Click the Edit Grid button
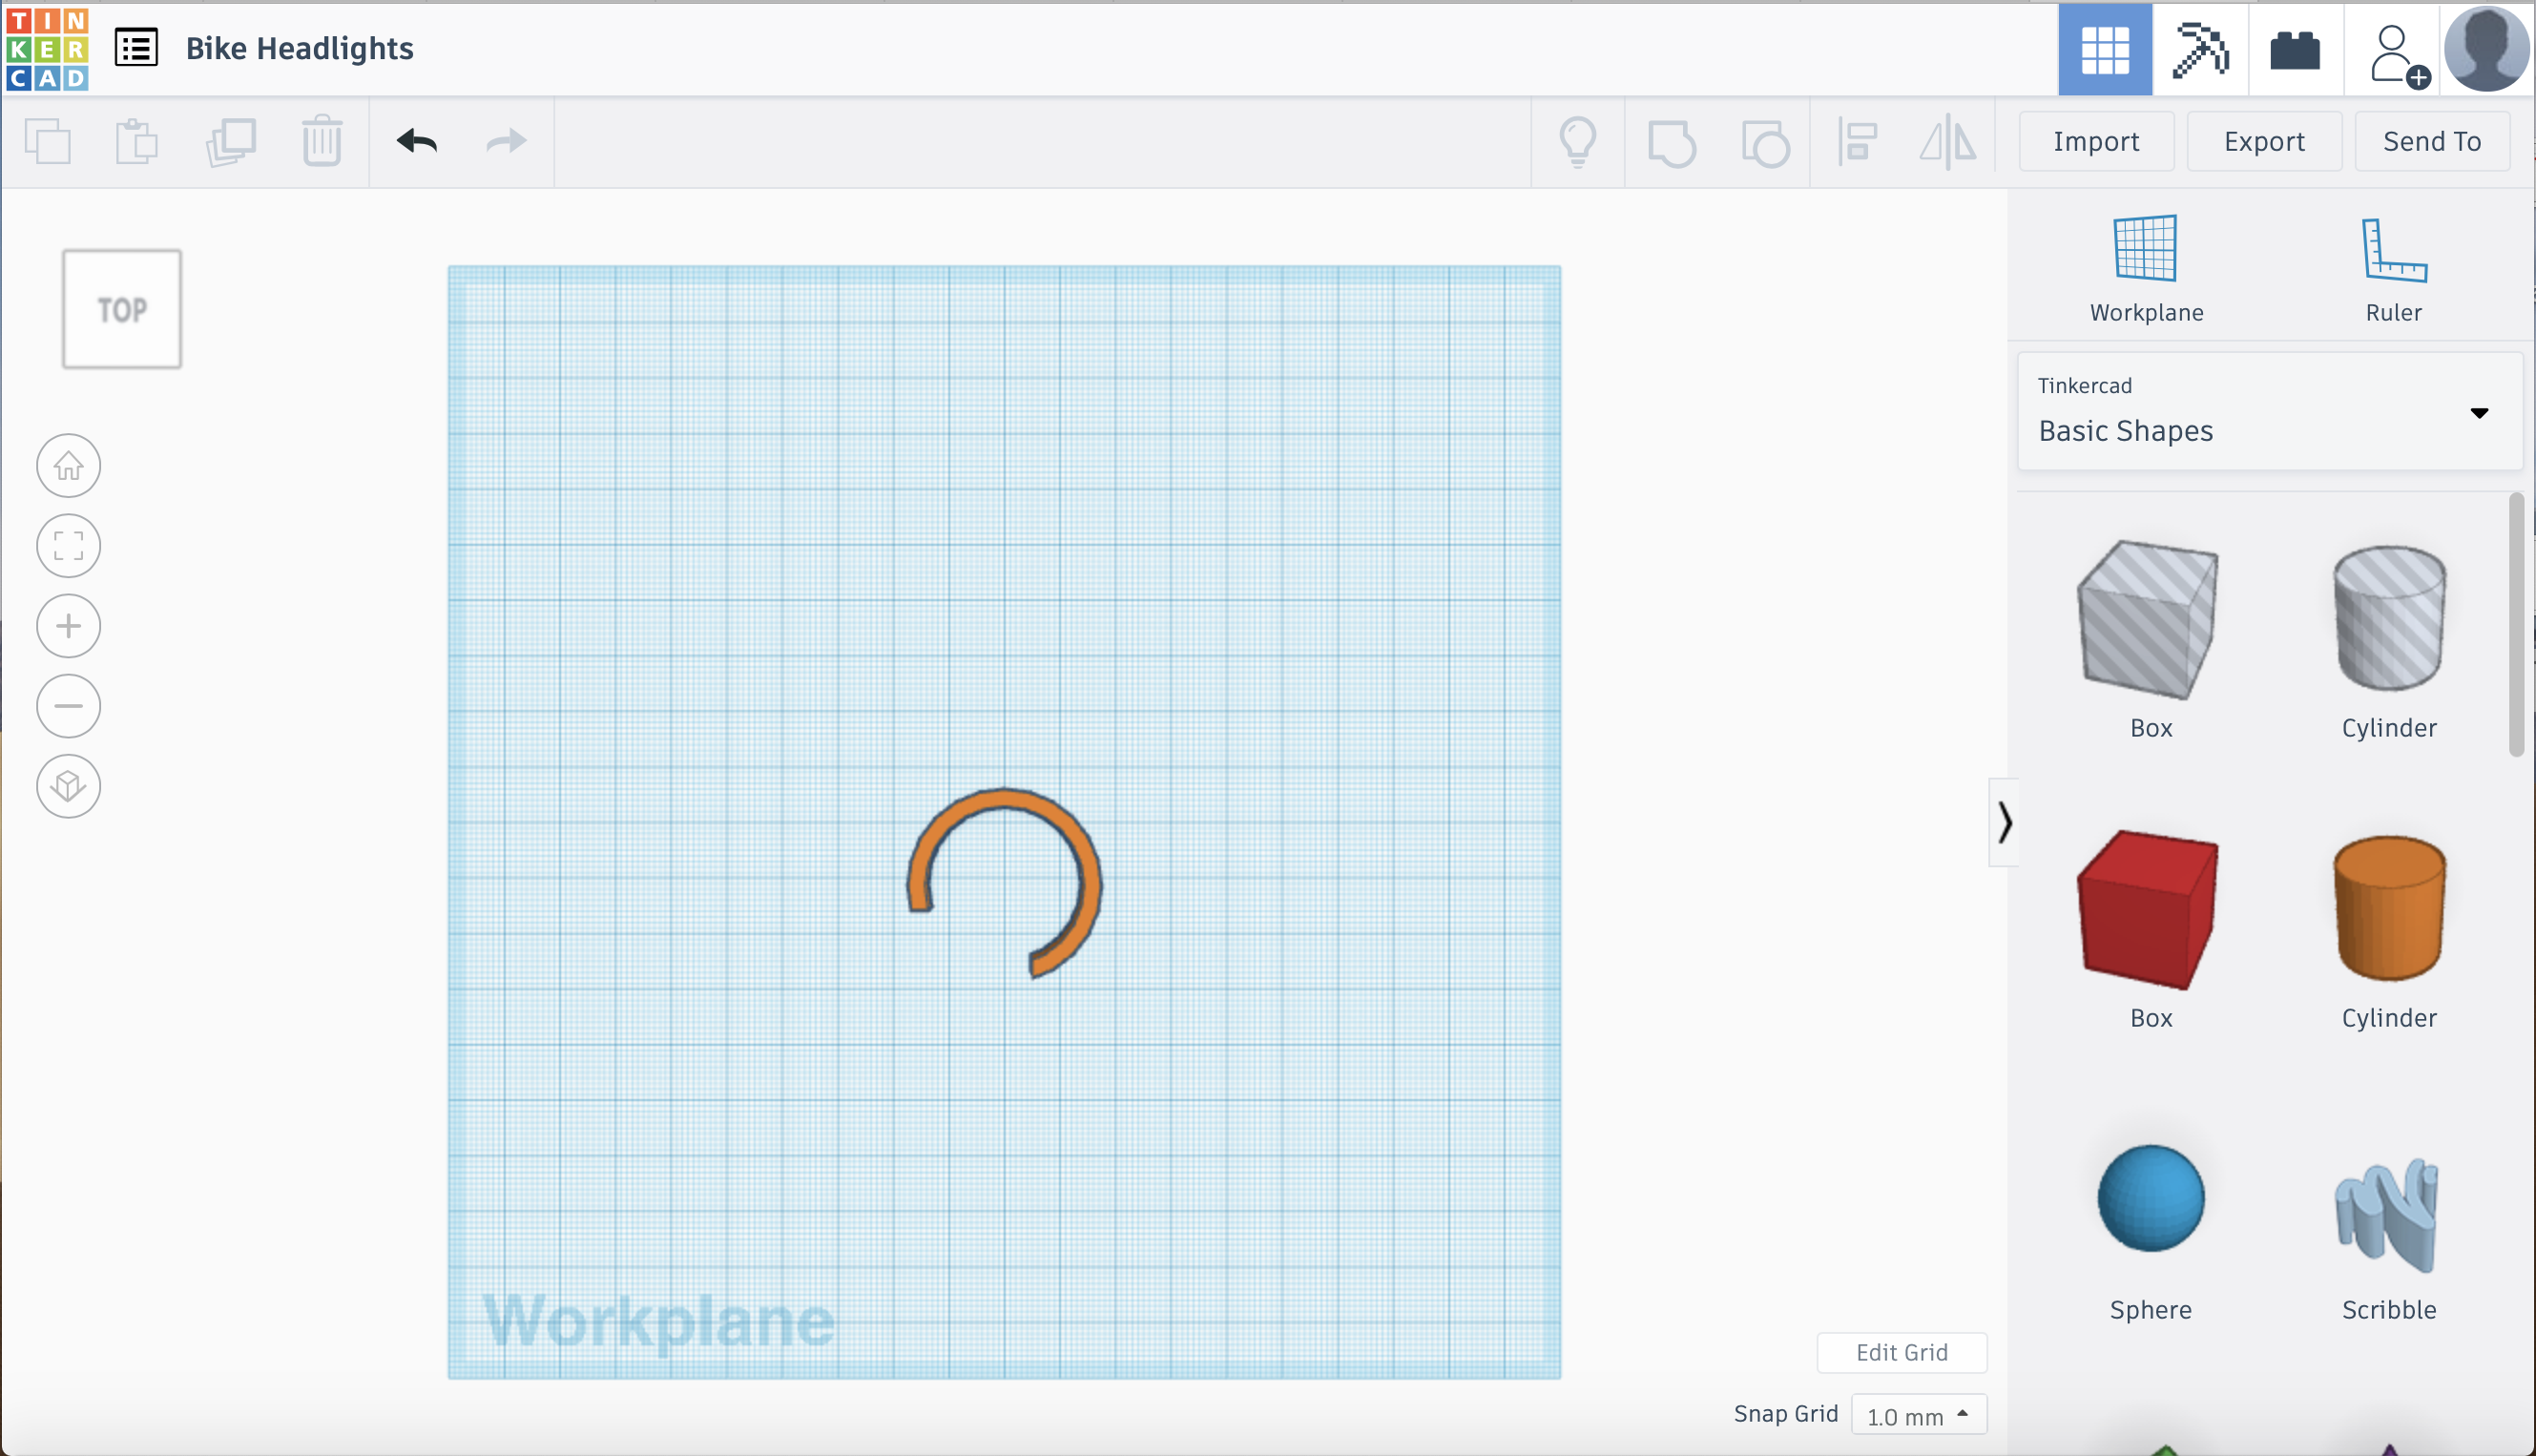 [x=1902, y=1353]
